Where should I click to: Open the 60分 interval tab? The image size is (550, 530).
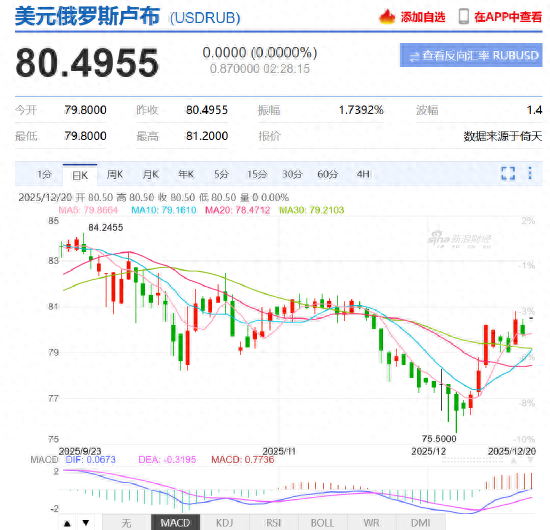click(328, 174)
